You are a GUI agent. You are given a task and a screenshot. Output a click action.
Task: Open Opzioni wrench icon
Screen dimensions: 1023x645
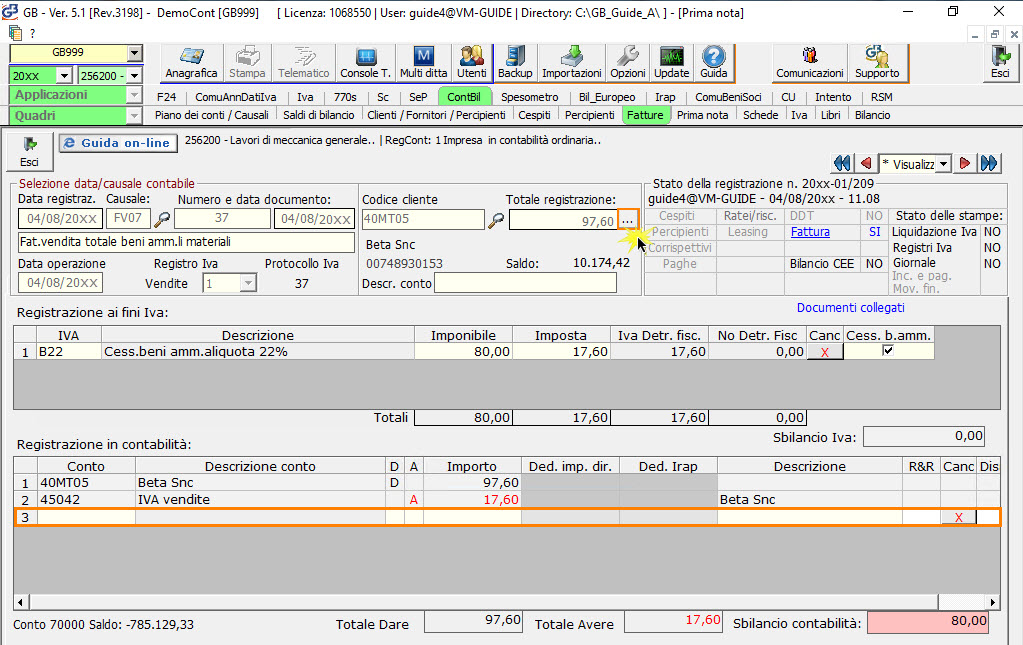(628, 63)
